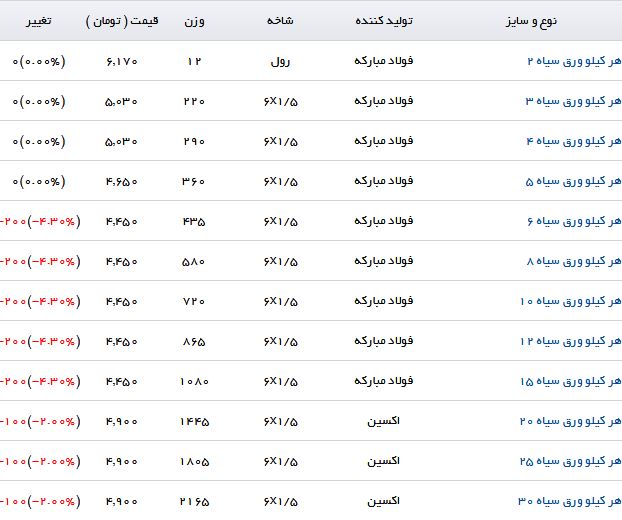The width and height of the screenshot is (622, 520).
Task: Select the weight '۱۴۴۵' cell
Action: (x=194, y=422)
